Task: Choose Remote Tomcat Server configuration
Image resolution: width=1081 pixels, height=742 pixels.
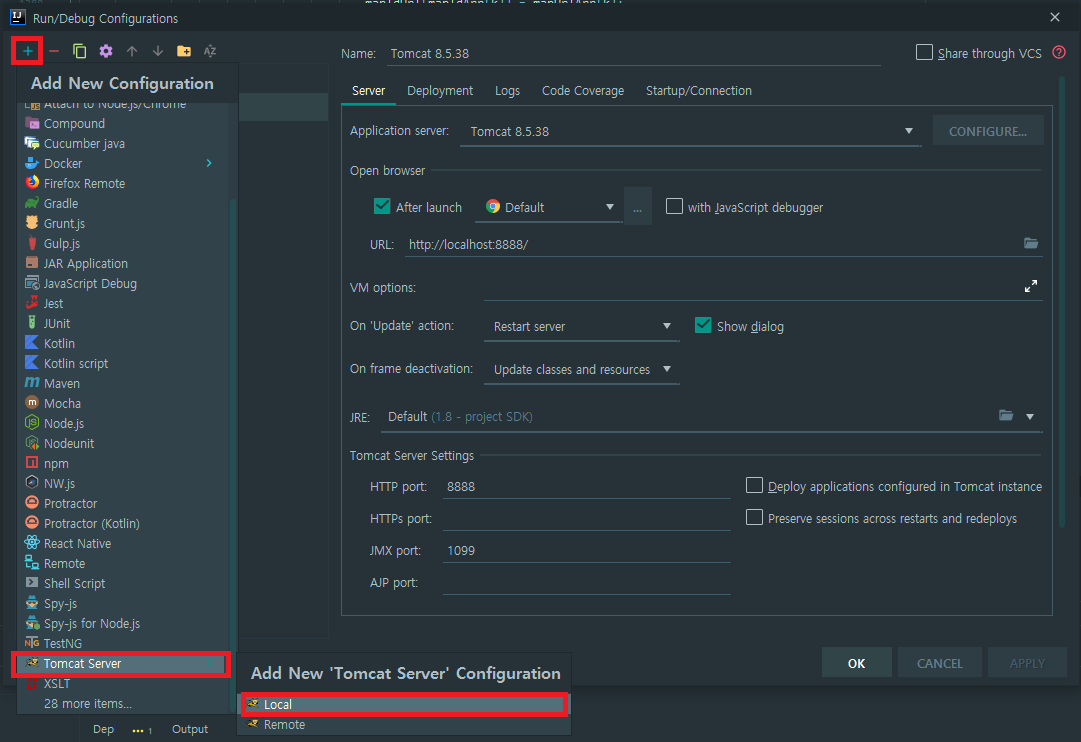Action: (405, 724)
